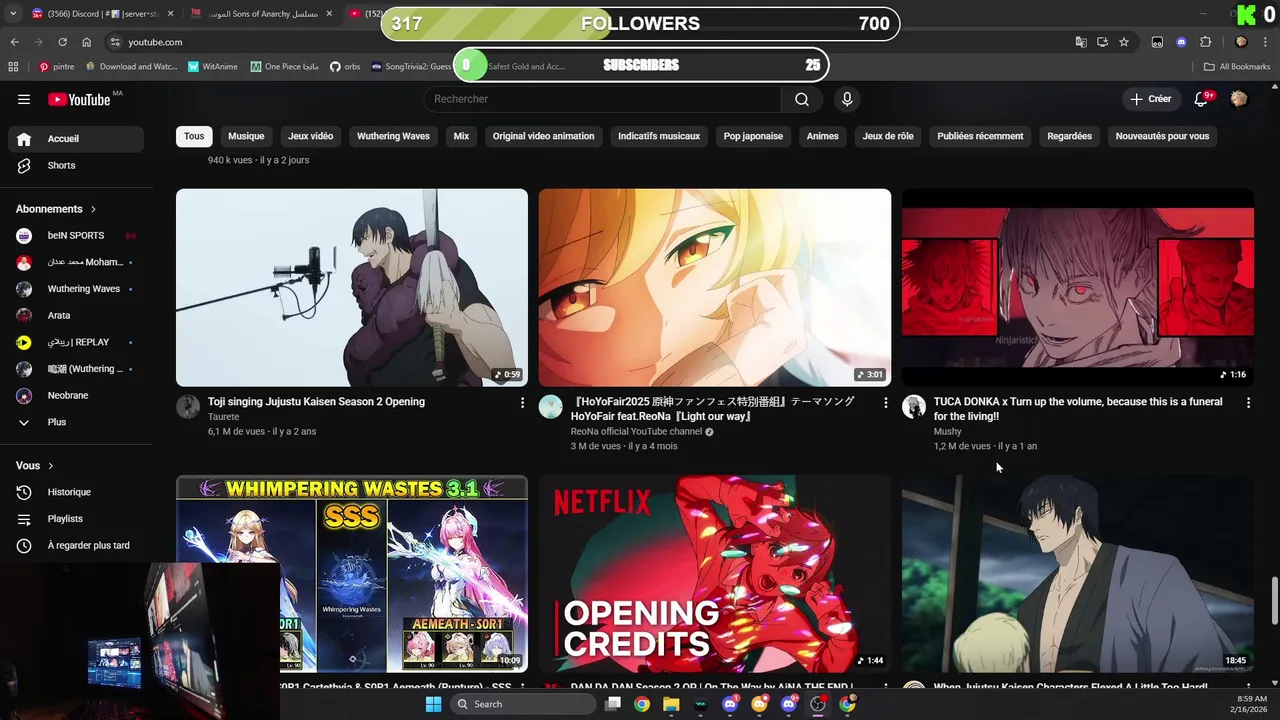Open Taurete channel avatar beside Toji video
The width and height of the screenshot is (1280, 720).
tap(188, 406)
